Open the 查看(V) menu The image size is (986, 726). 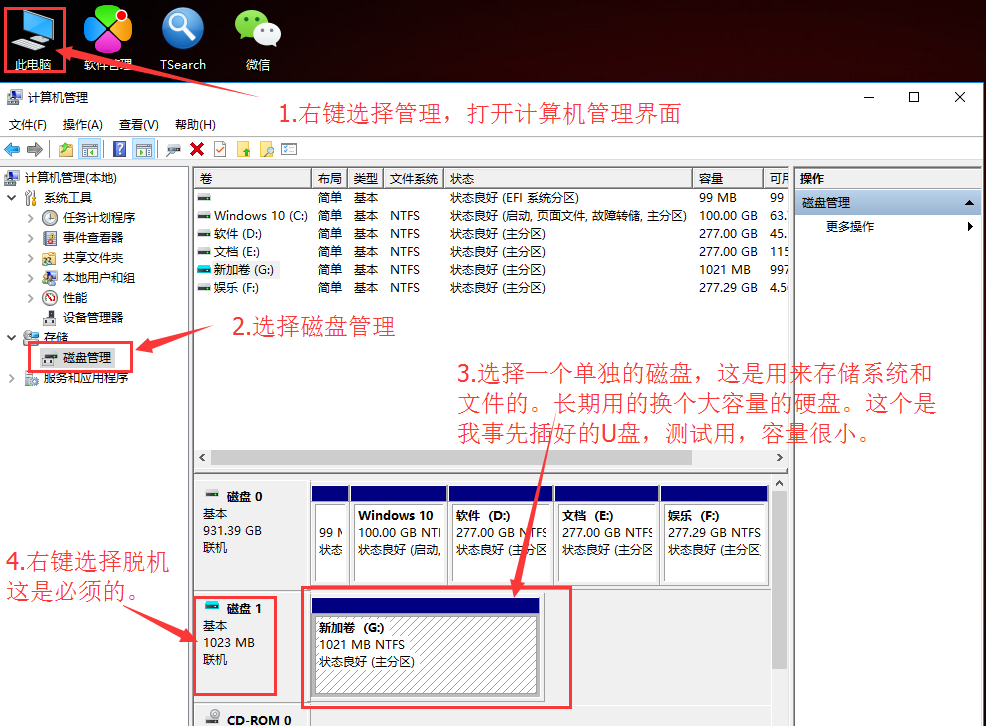pos(138,125)
